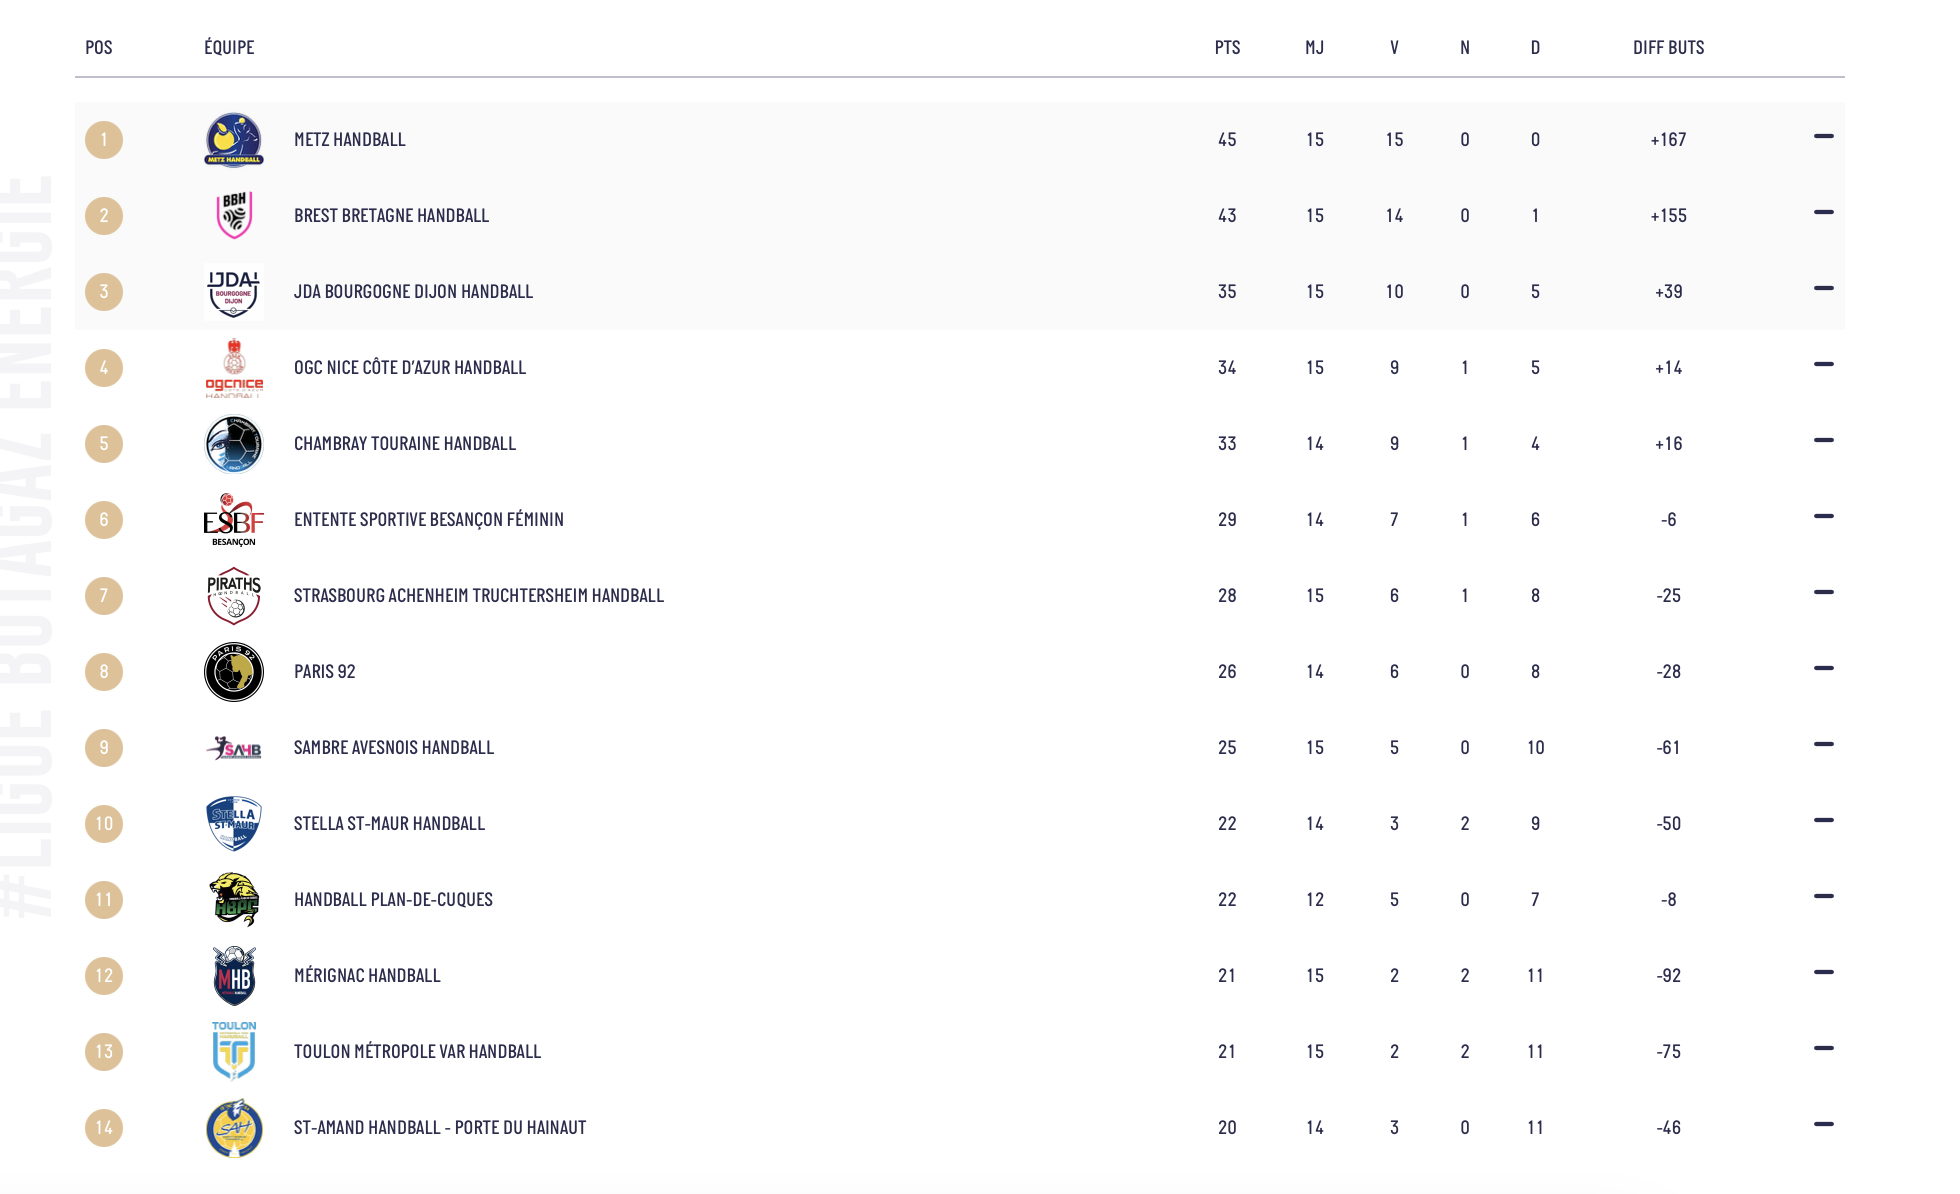Click the Piraths Strasbourg team crest

point(234,596)
